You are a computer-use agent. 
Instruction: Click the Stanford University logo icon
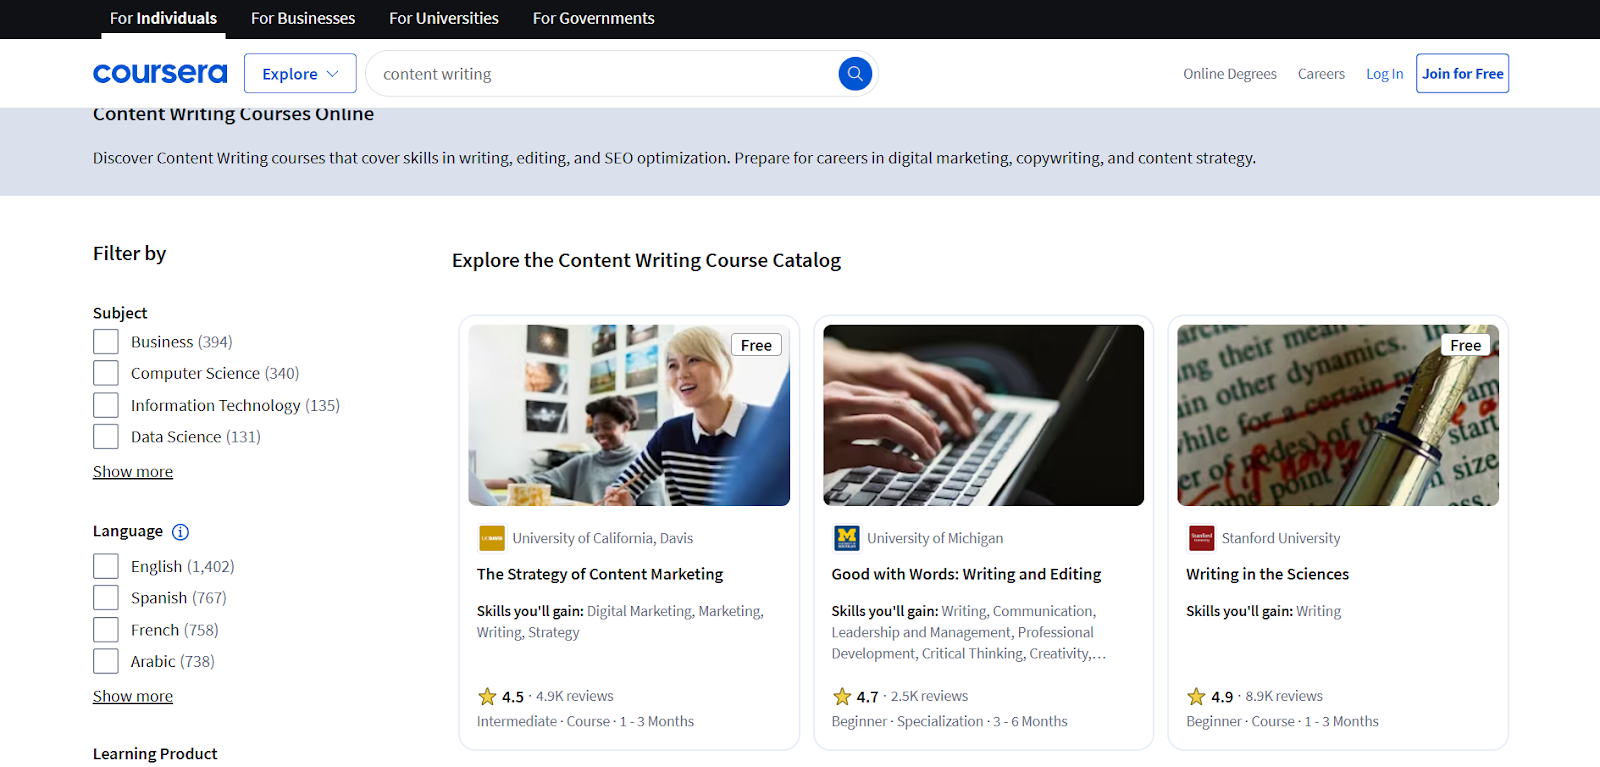1201,538
